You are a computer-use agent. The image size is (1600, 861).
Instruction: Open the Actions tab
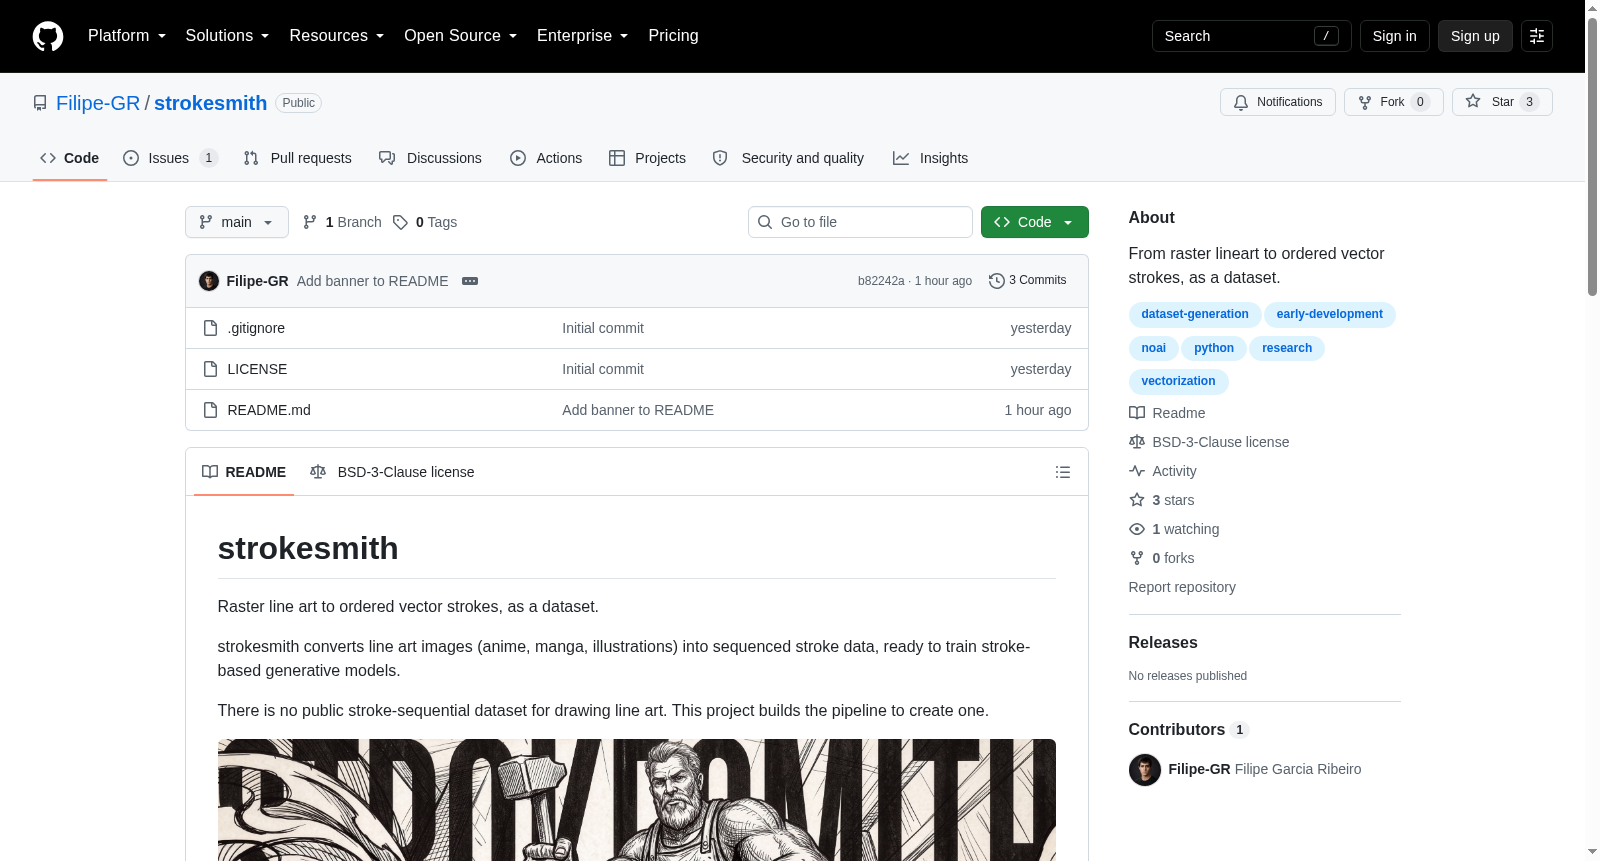coord(546,158)
